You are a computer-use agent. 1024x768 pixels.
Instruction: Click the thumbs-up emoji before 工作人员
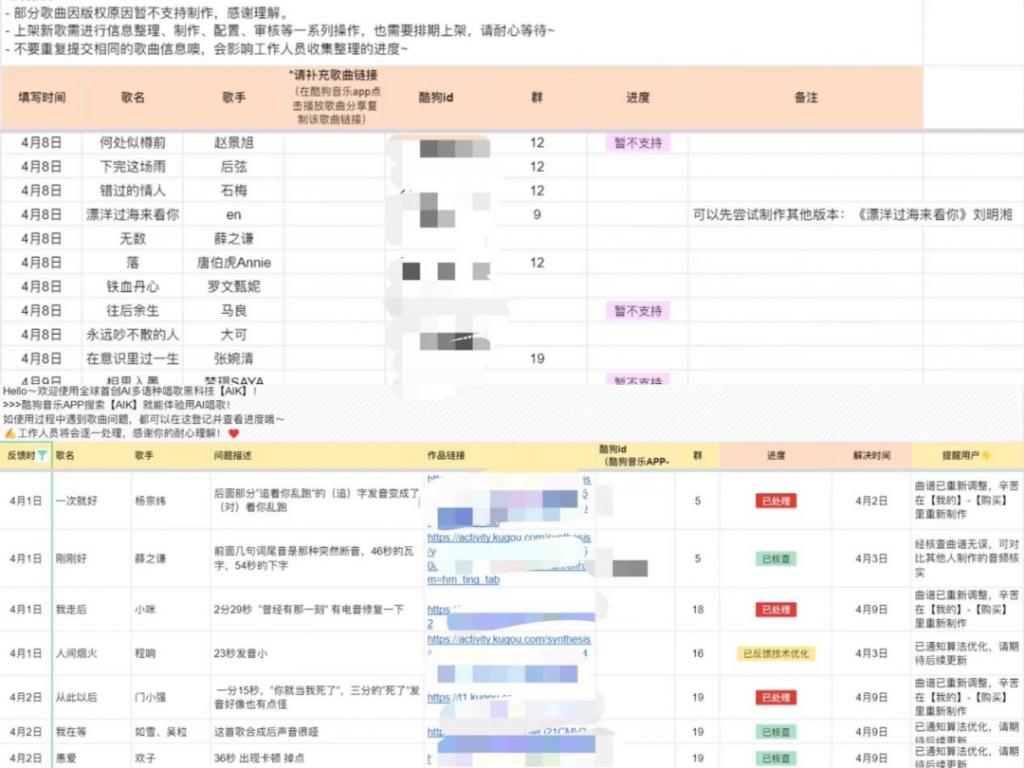coord(10,433)
